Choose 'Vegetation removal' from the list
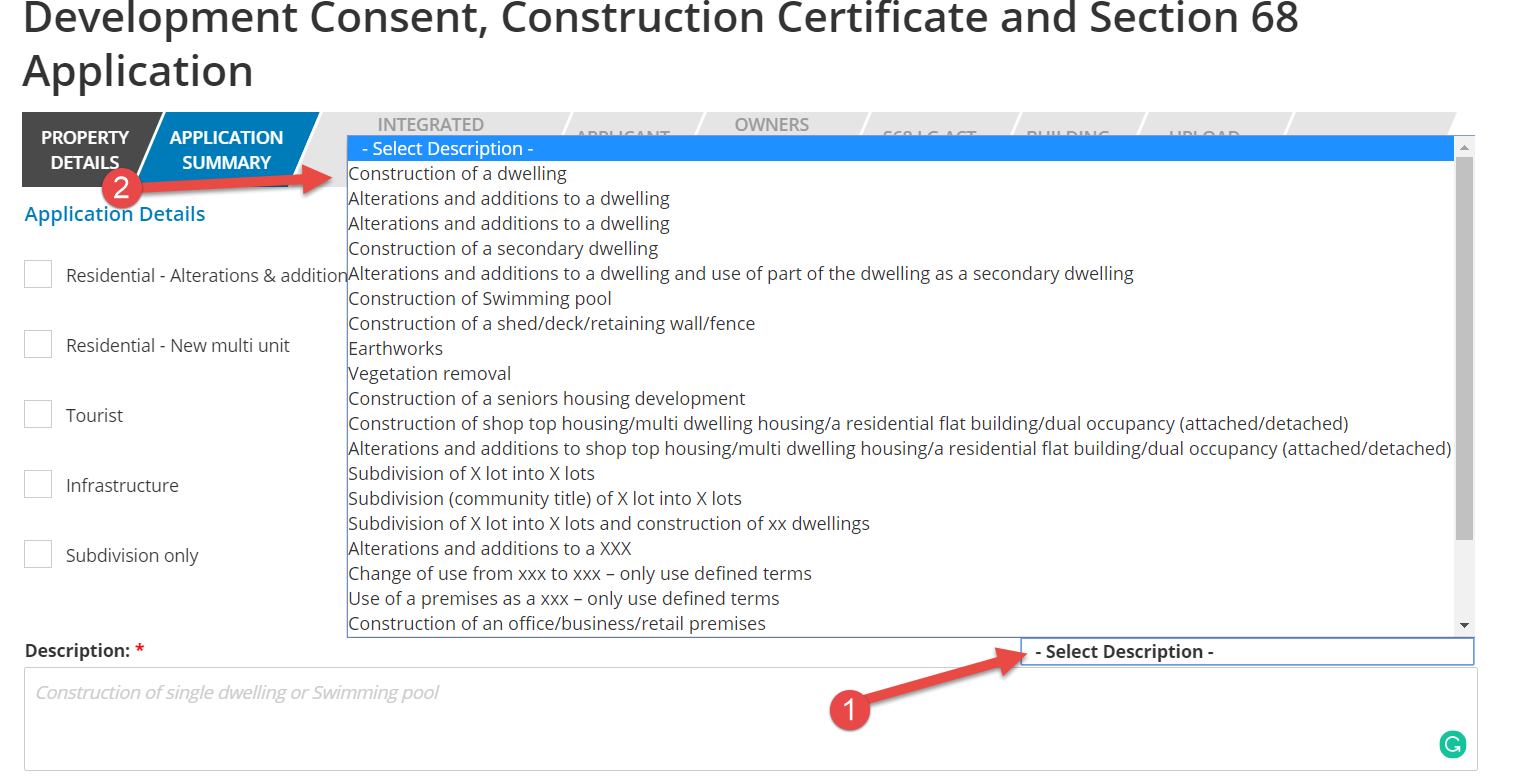Viewport: 1521px width, 779px height. 901,374
